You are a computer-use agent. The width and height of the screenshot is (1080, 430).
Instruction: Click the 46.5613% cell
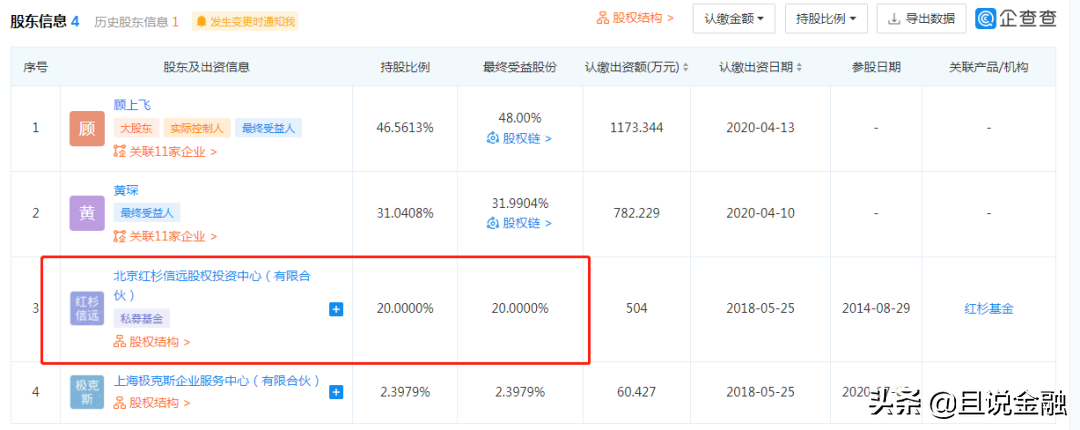405,128
